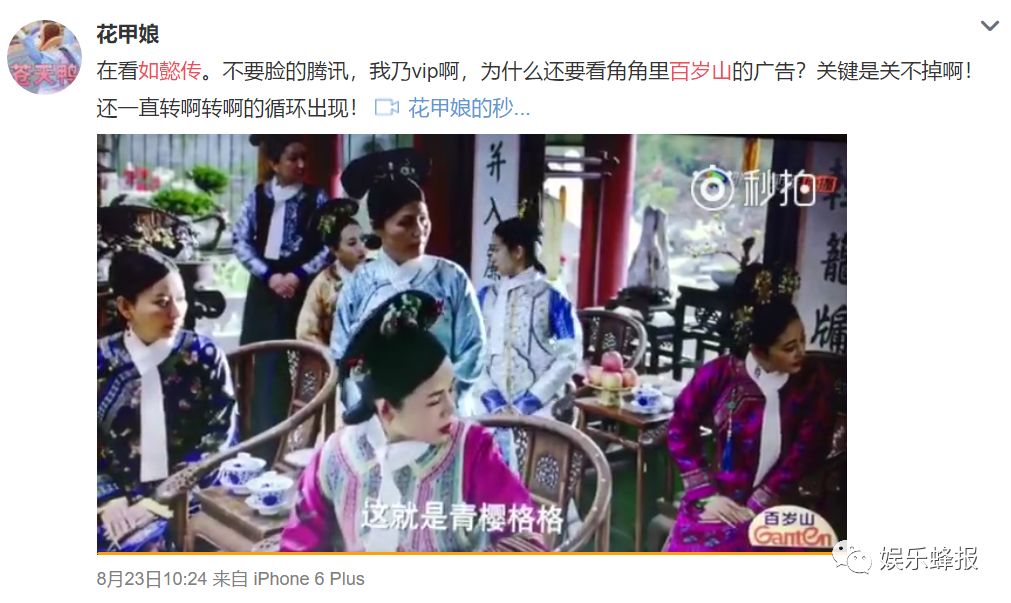Click the 花甲娘 profile avatar
Image resolution: width=1011 pixels, height=603 pixels.
pyautogui.click(x=44, y=57)
